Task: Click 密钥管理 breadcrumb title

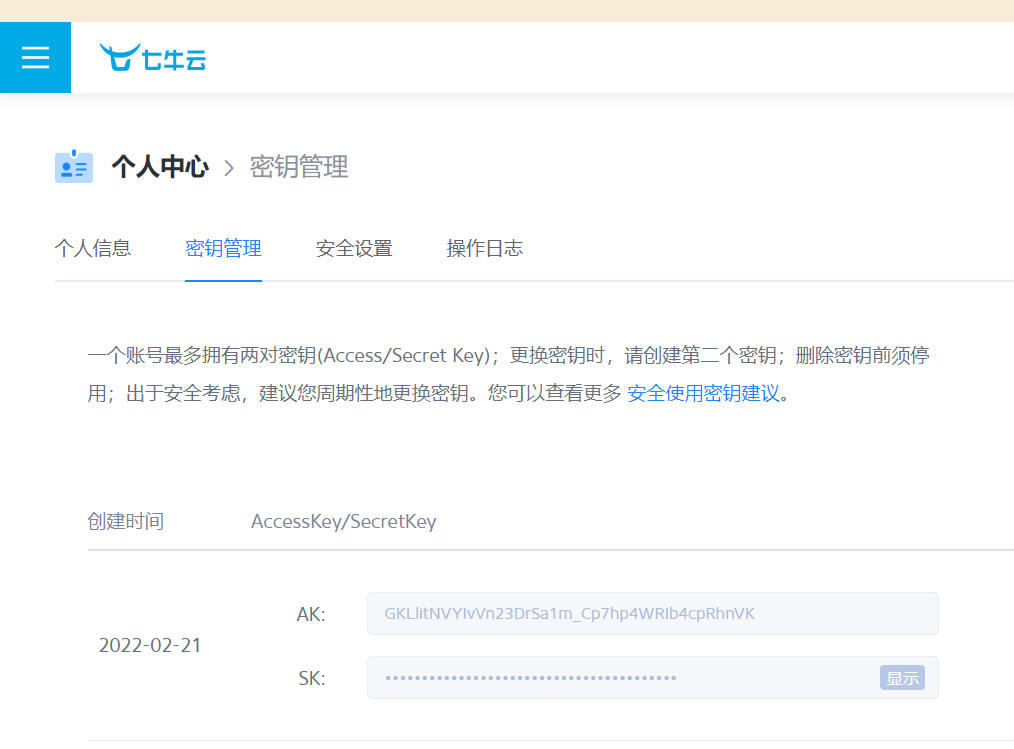Action: point(299,167)
